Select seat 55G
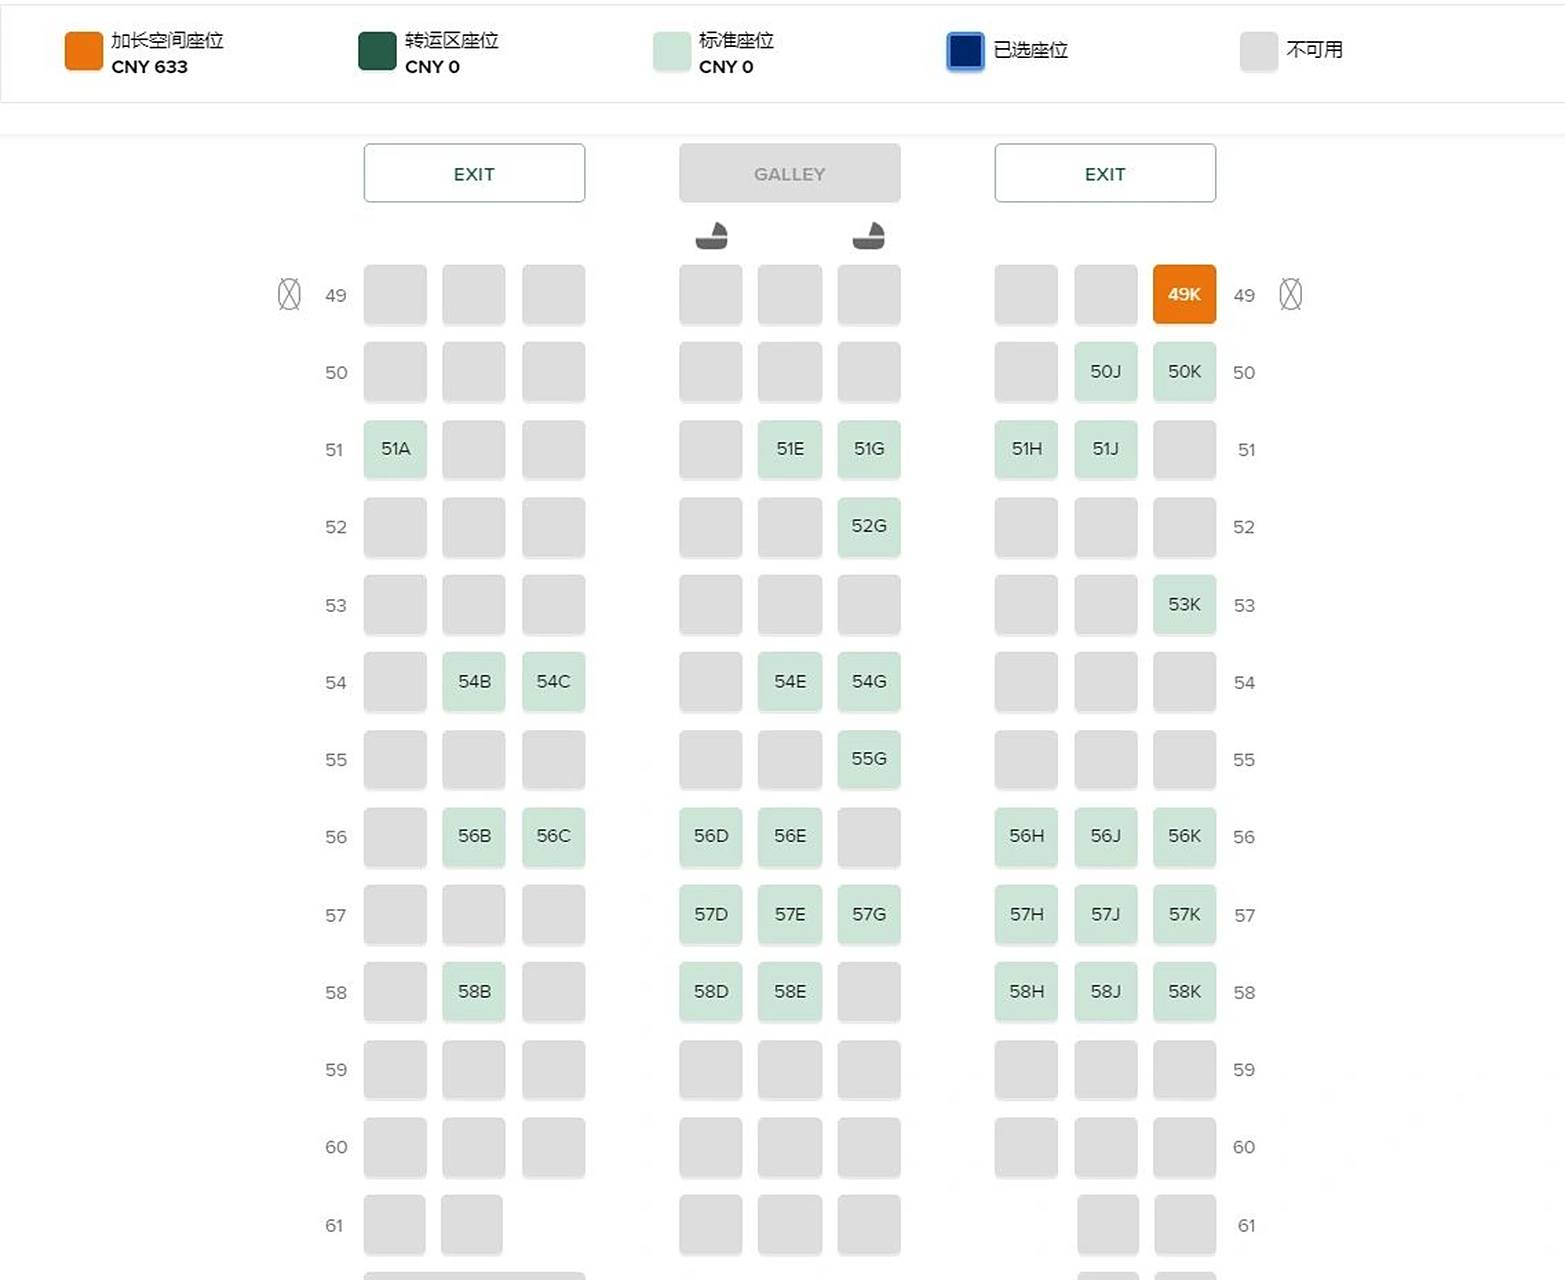The height and width of the screenshot is (1280, 1565). click(868, 759)
